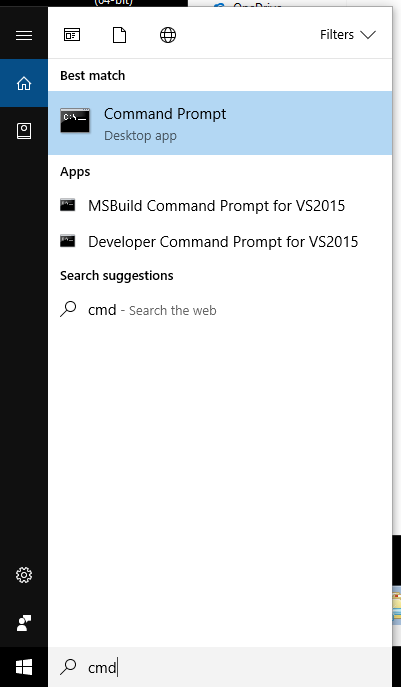Click the MSBuild Command Prompt icon
This screenshot has height=687, width=401.
67,205
